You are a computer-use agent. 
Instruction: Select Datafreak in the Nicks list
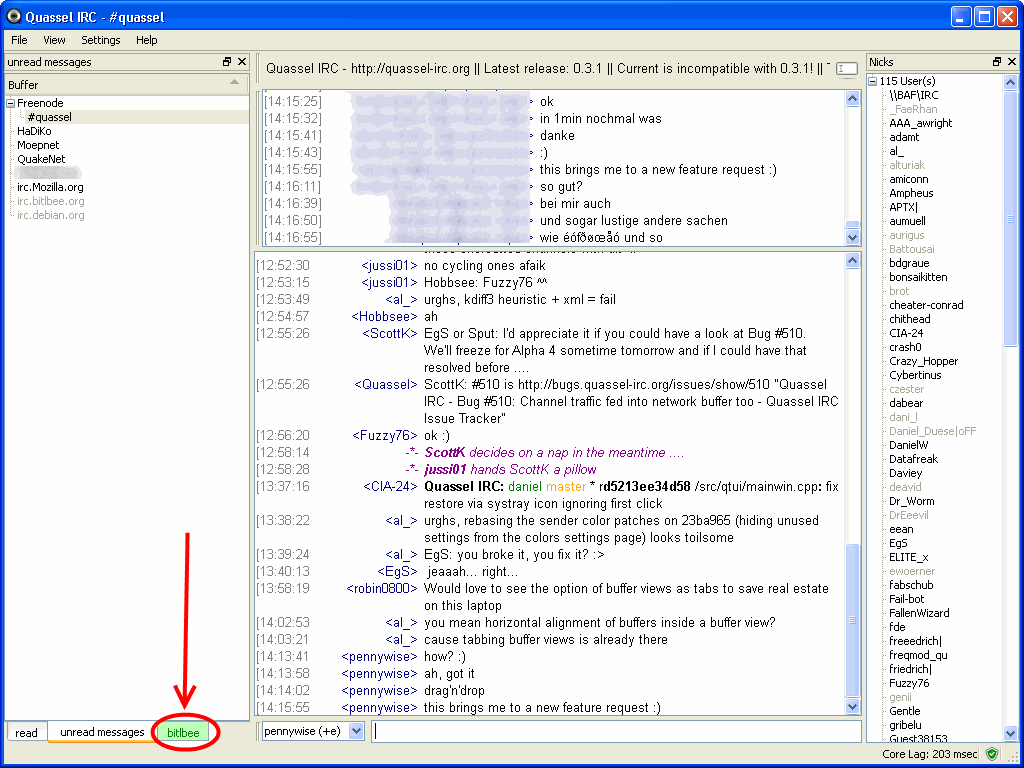coord(913,459)
